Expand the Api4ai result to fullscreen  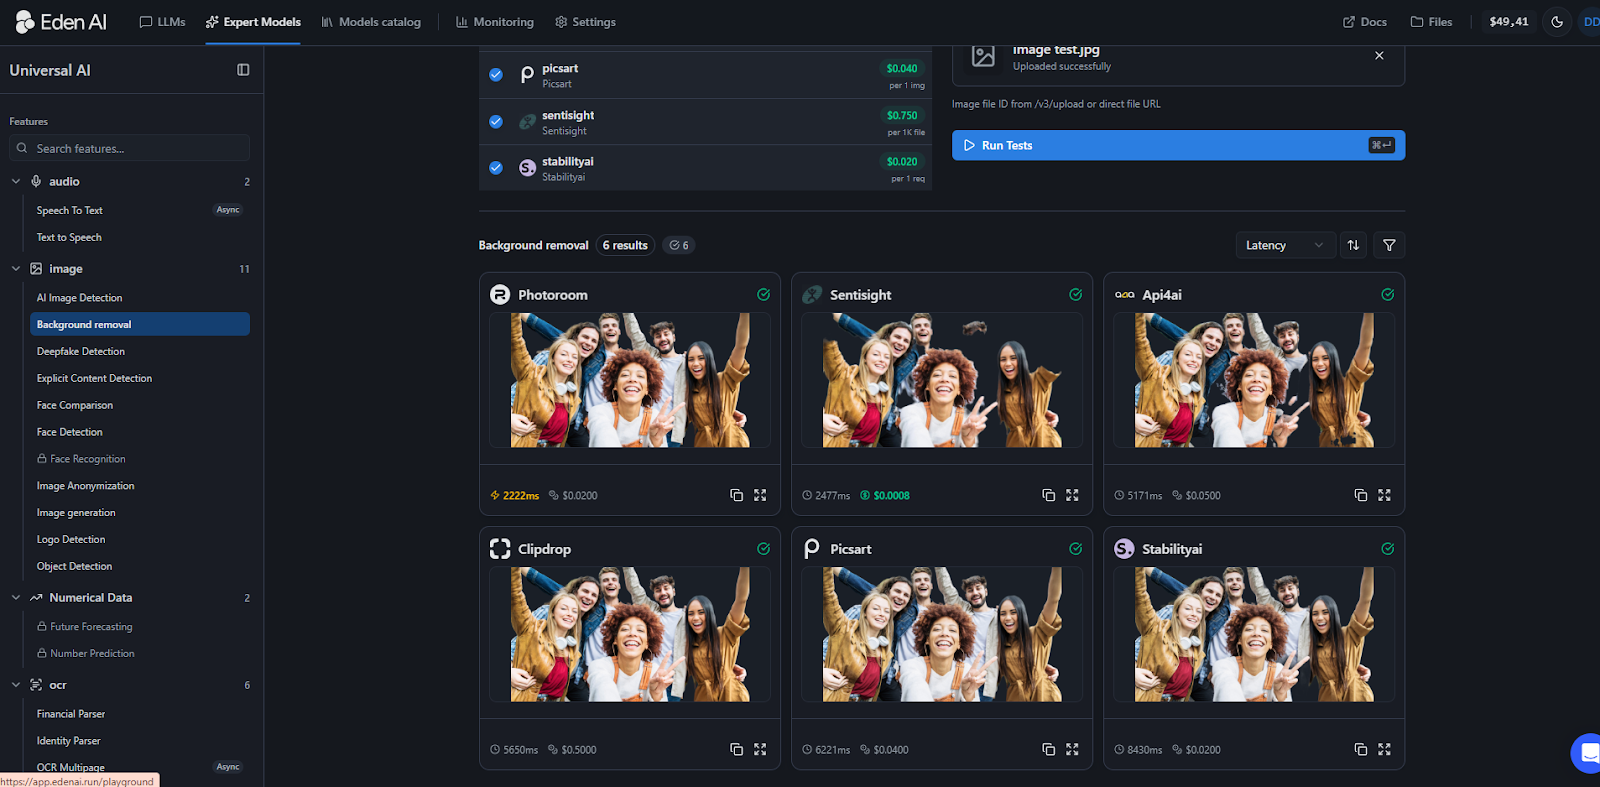click(x=1384, y=495)
